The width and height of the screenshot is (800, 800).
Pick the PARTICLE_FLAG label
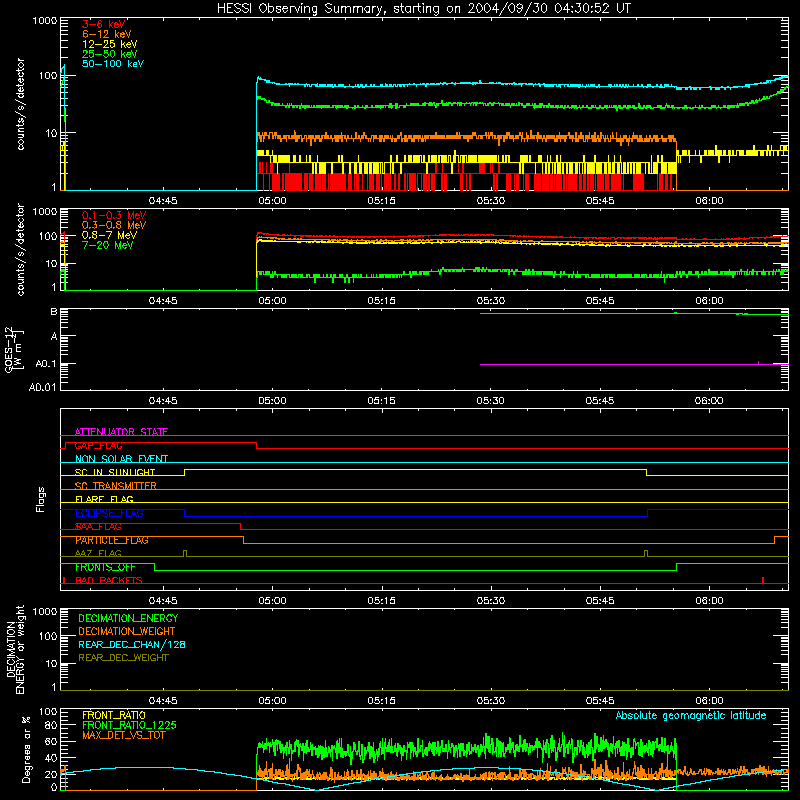click(112, 540)
